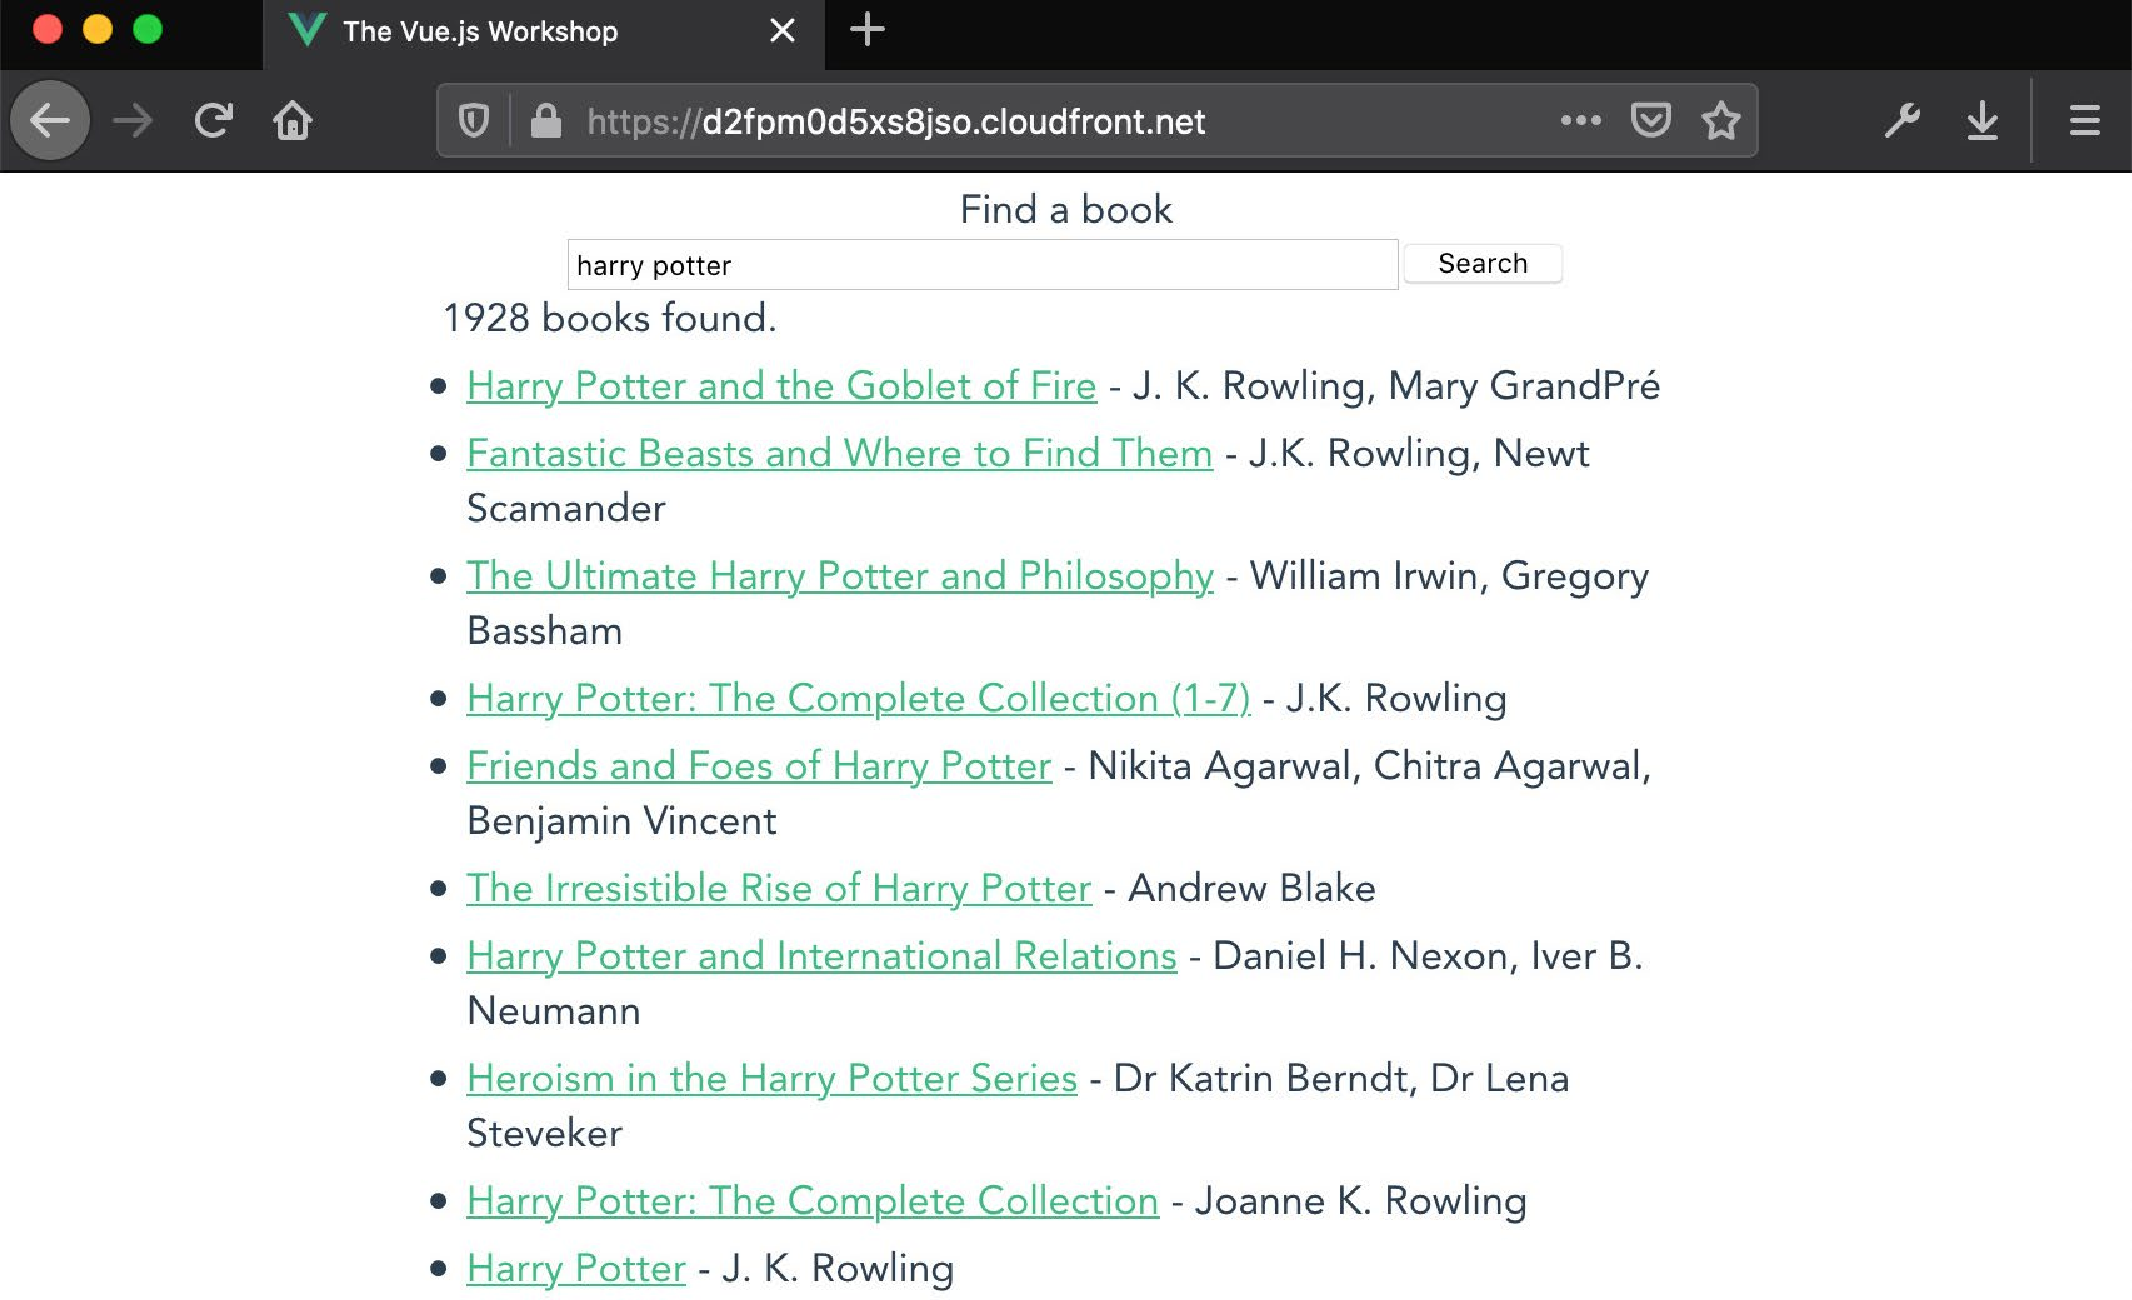Click author text 'Daniel H. Nexon, Iver B.'
The height and width of the screenshot is (1300, 2132).
[1427, 956]
